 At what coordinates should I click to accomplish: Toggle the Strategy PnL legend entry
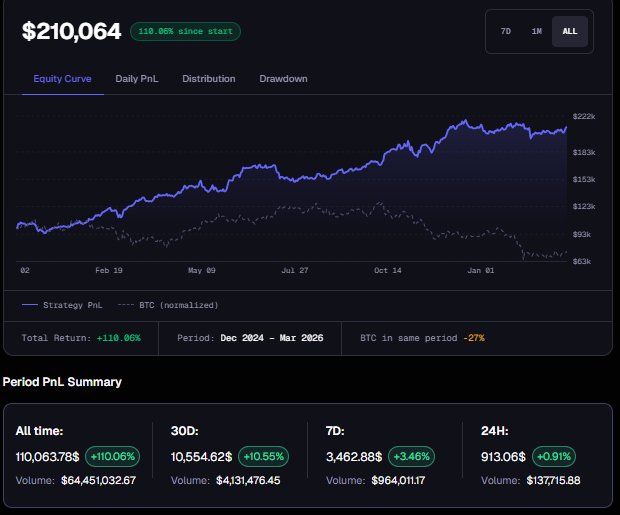[62, 305]
